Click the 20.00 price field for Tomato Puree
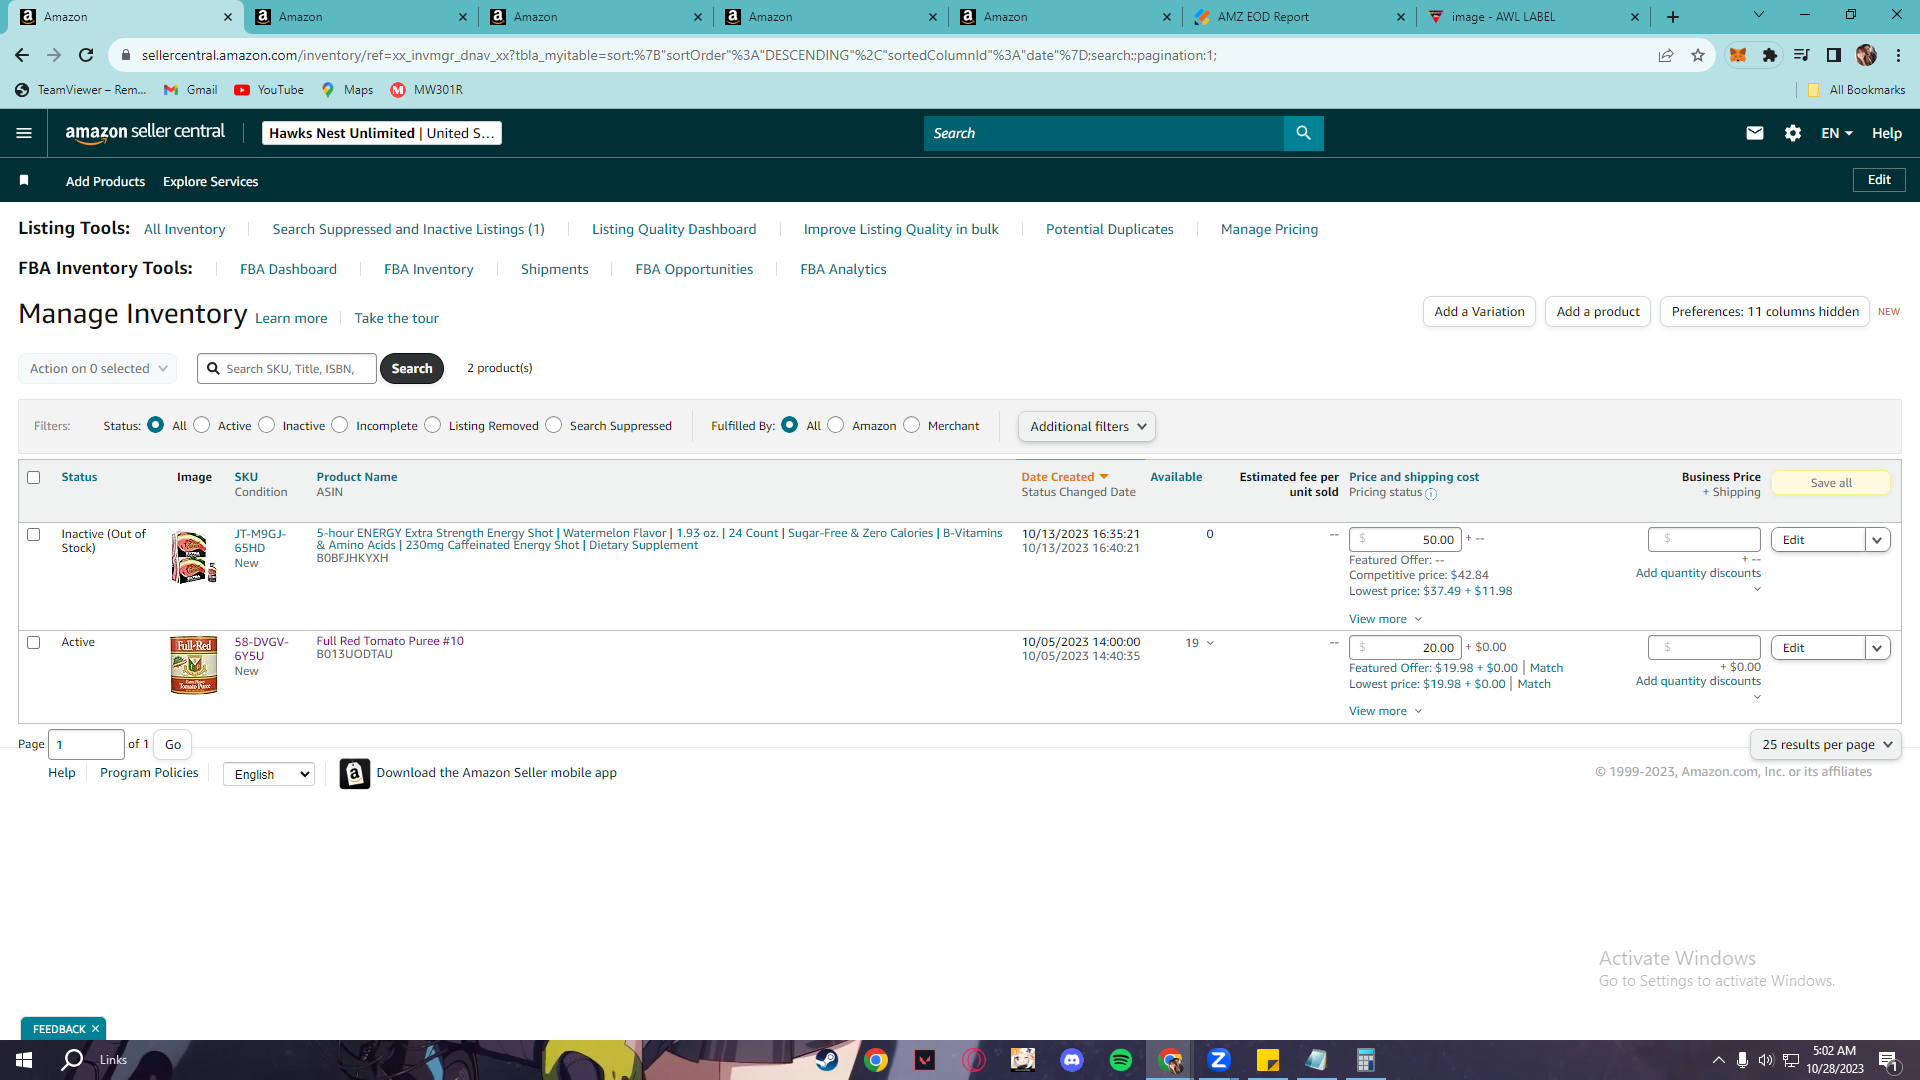 (1405, 648)
